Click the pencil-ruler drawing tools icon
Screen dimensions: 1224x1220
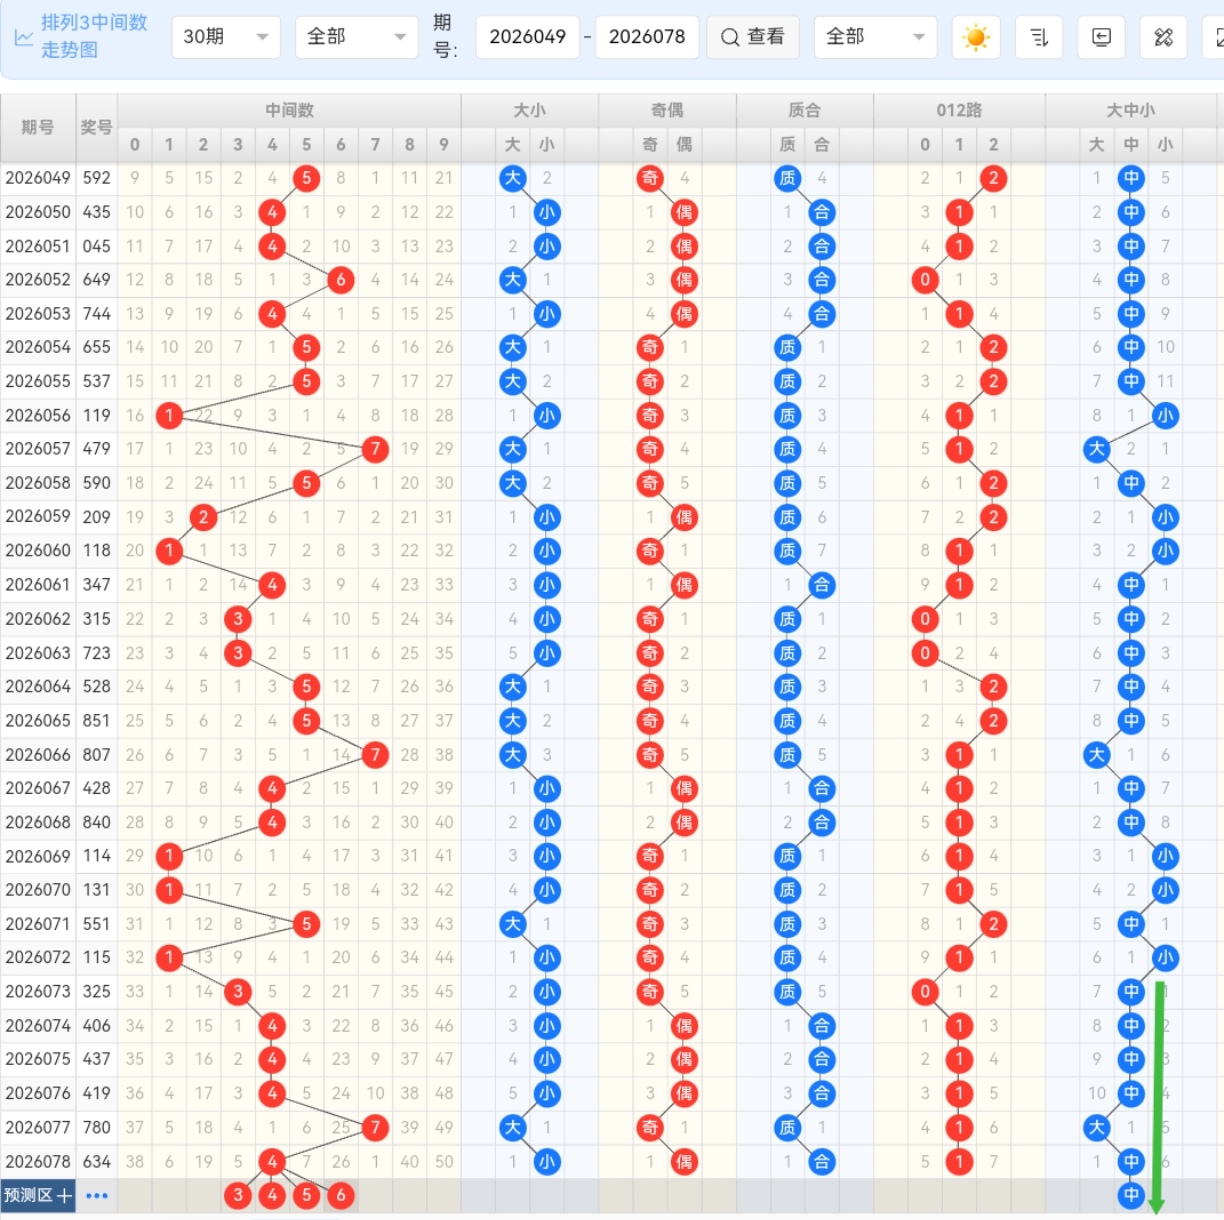pyautogui.click(x=1163, y=38)
